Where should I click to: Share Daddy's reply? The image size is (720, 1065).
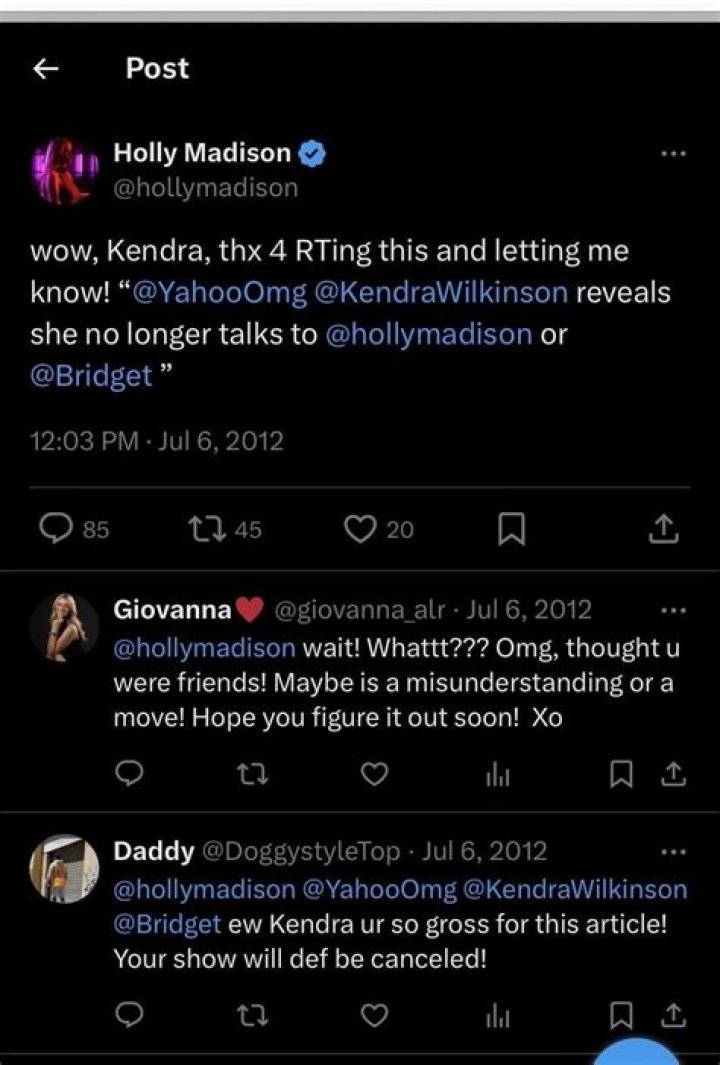coord(675,1015)
